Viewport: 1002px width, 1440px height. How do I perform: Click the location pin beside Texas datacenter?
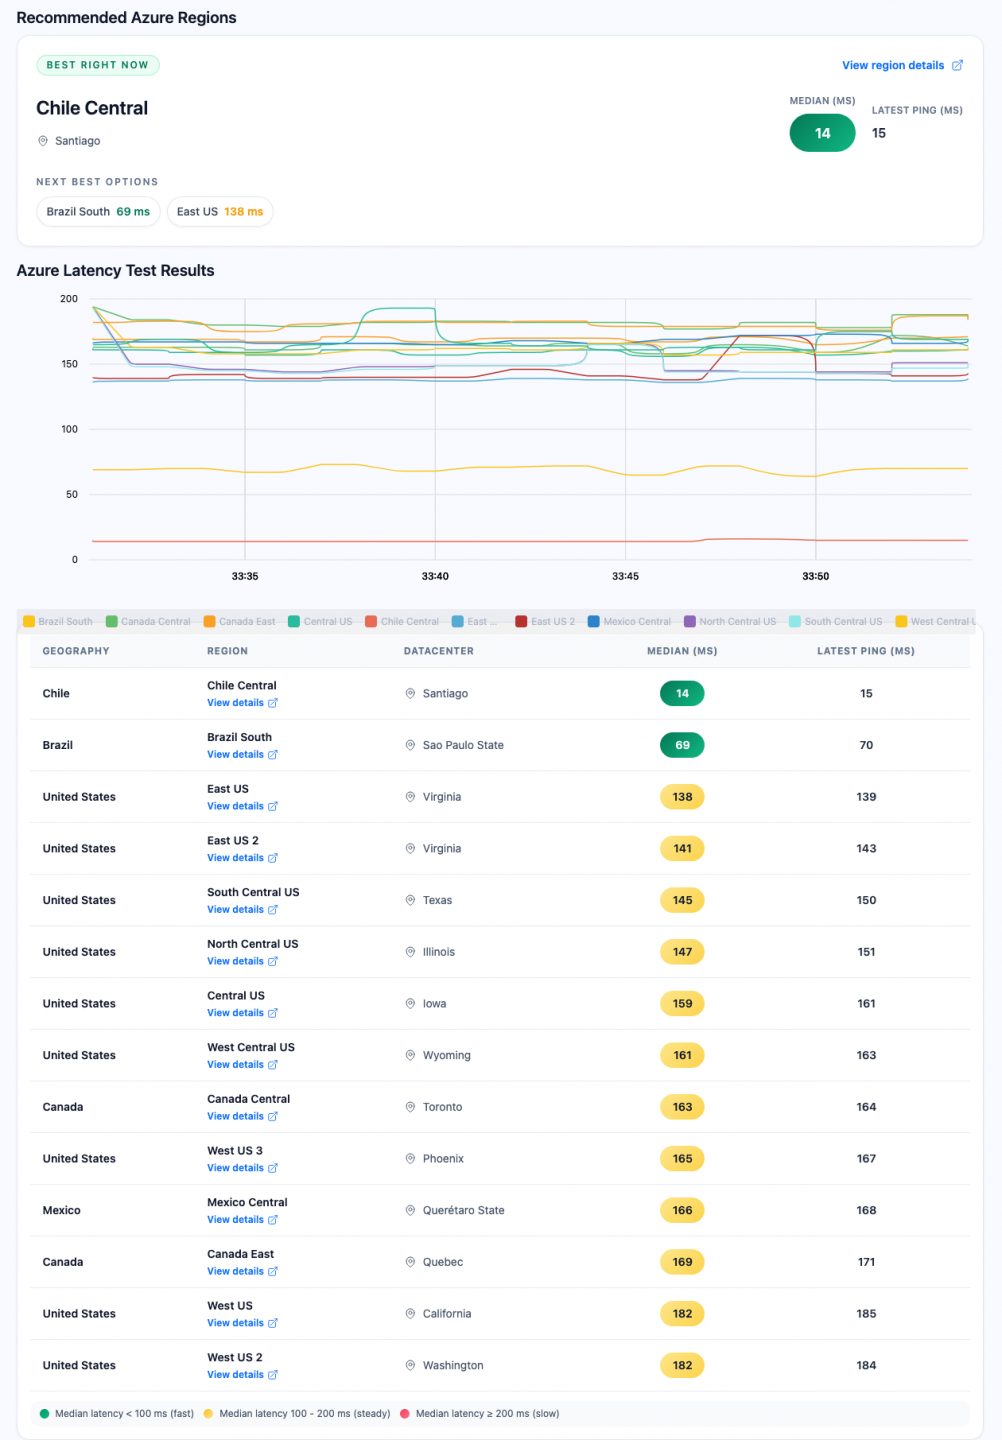pos(410,900)
